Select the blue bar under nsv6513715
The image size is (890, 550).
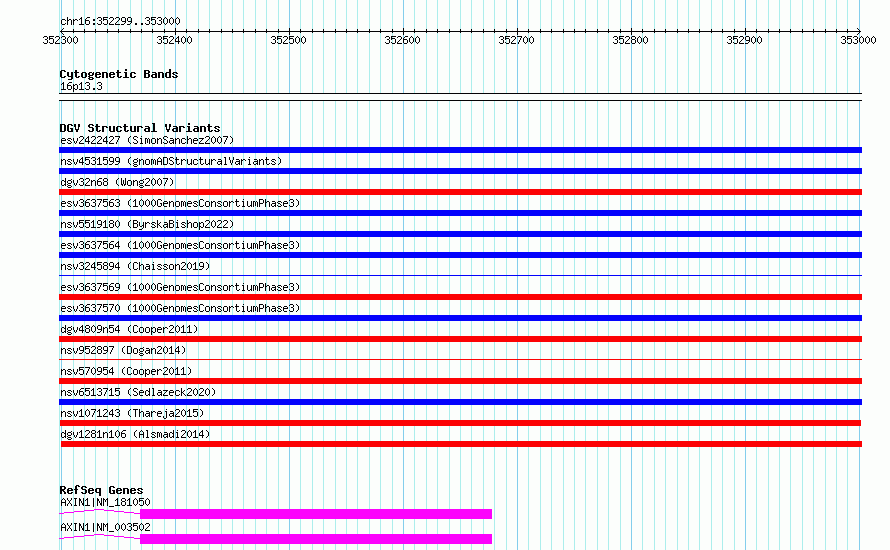tap(460, 402)
